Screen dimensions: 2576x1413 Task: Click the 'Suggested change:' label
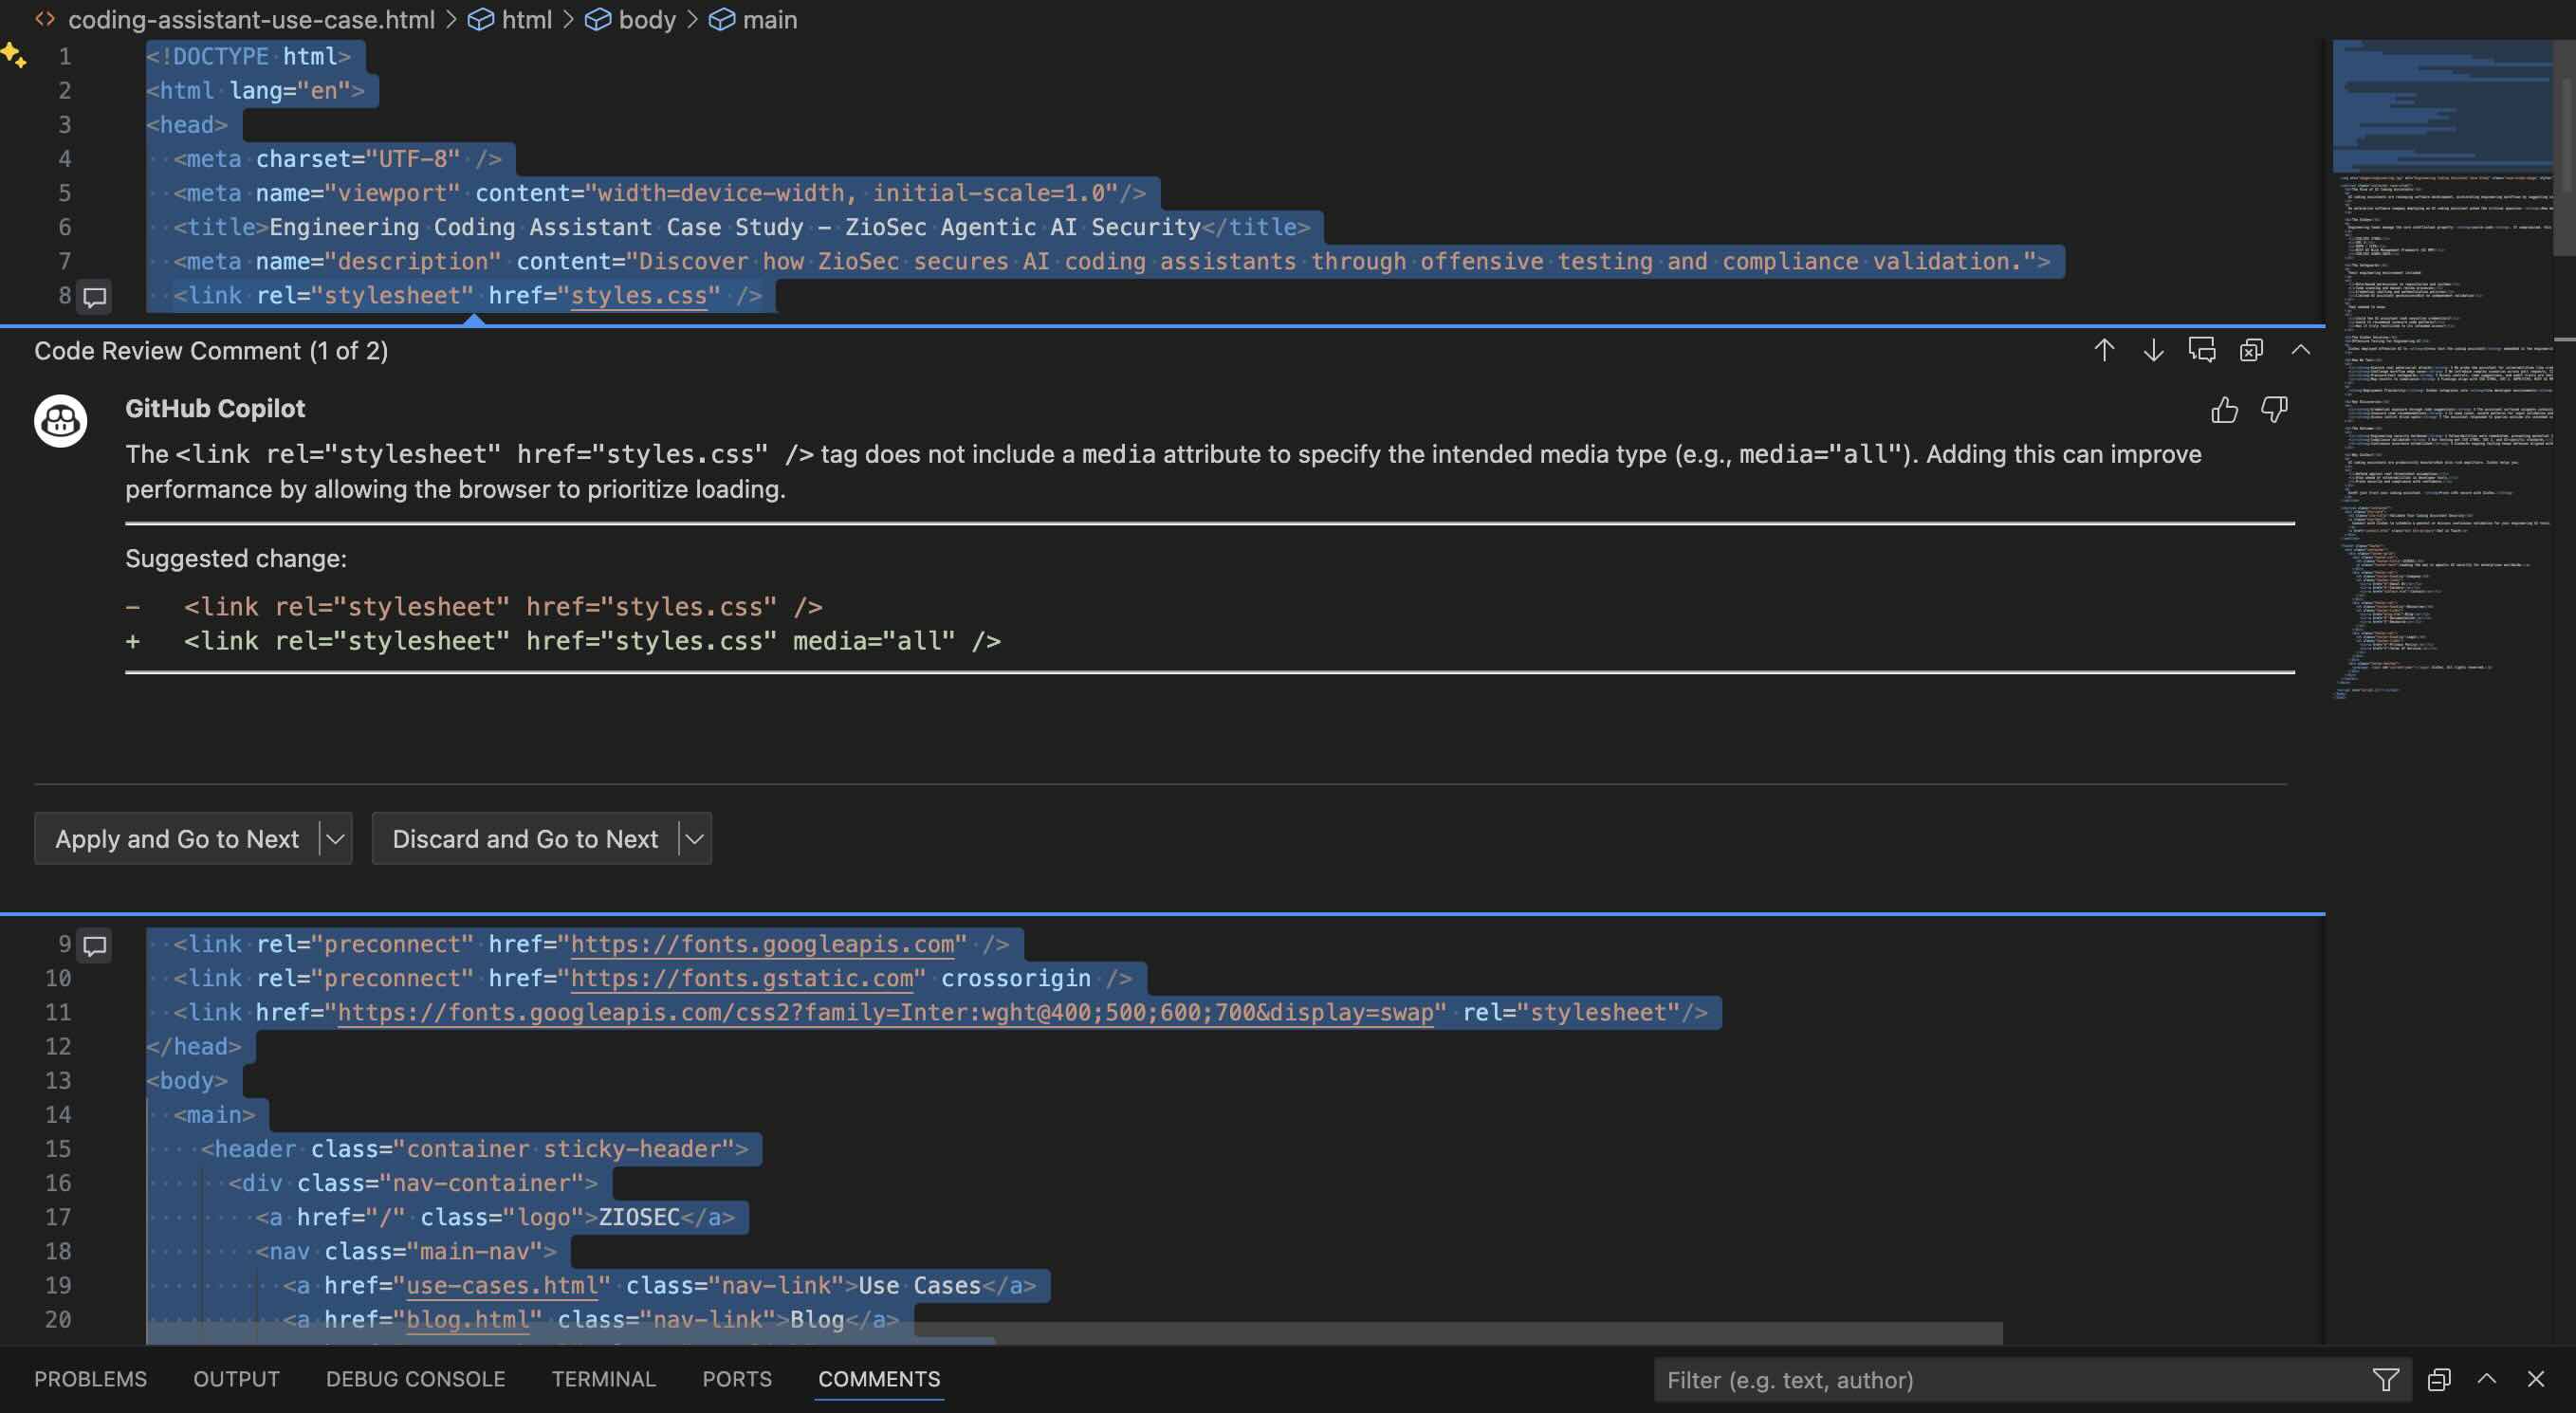coord(236,558)
